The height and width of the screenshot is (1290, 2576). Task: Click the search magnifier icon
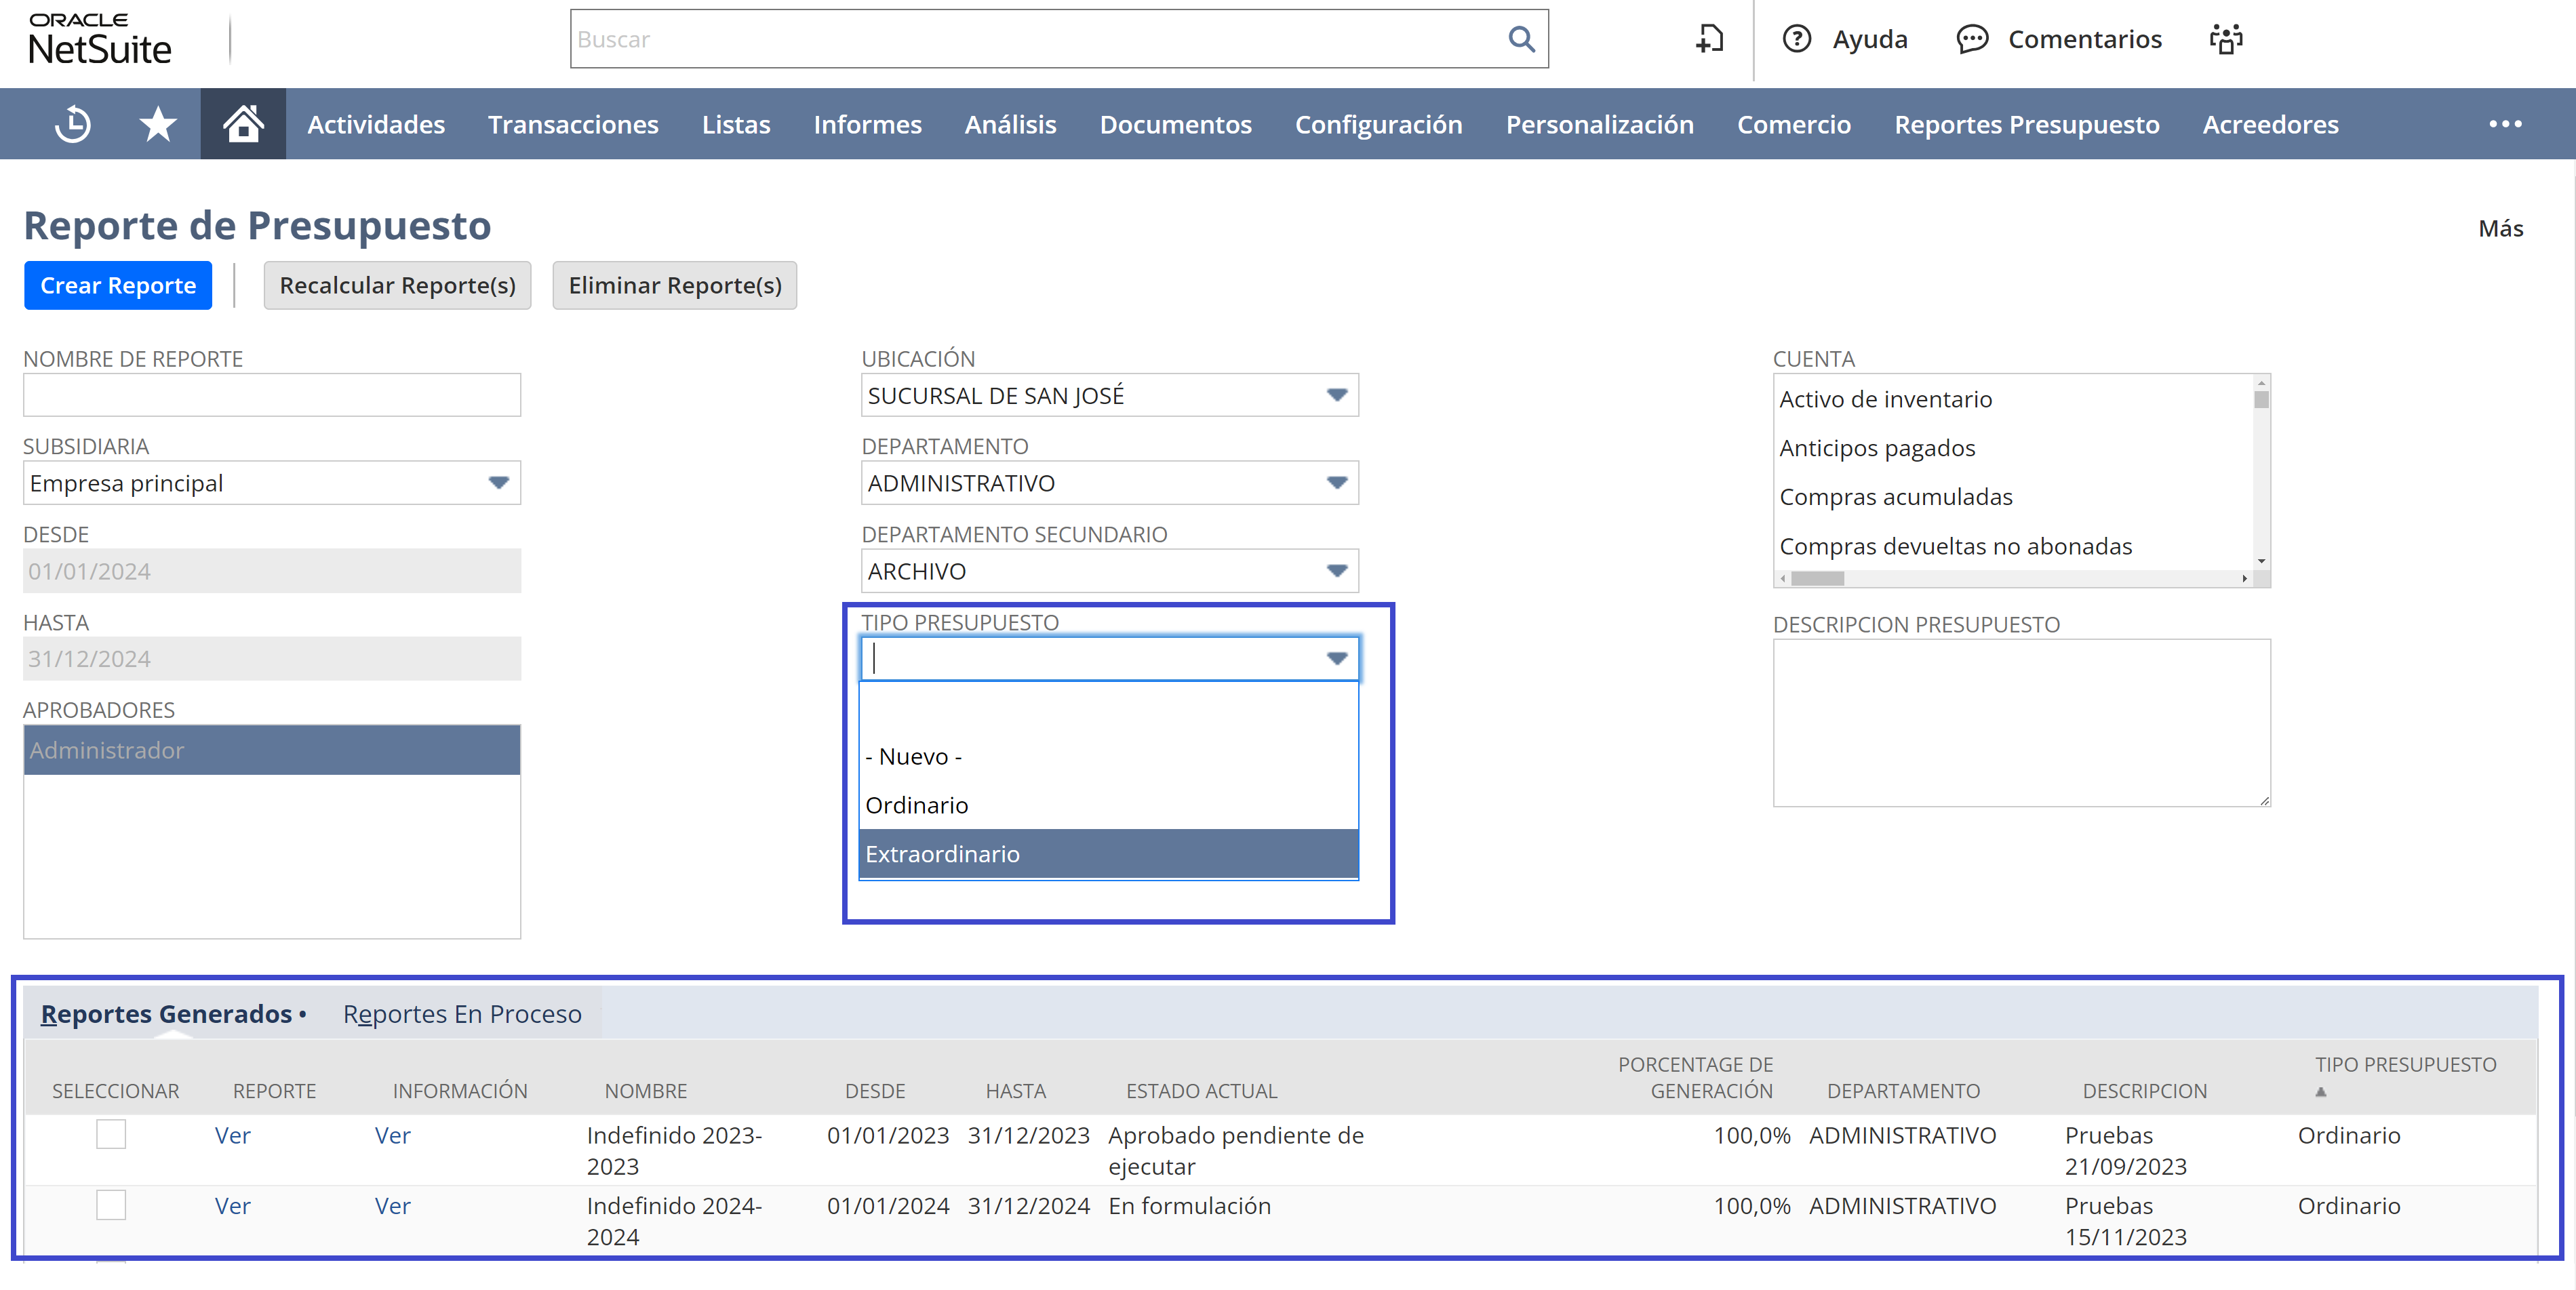1521,39
